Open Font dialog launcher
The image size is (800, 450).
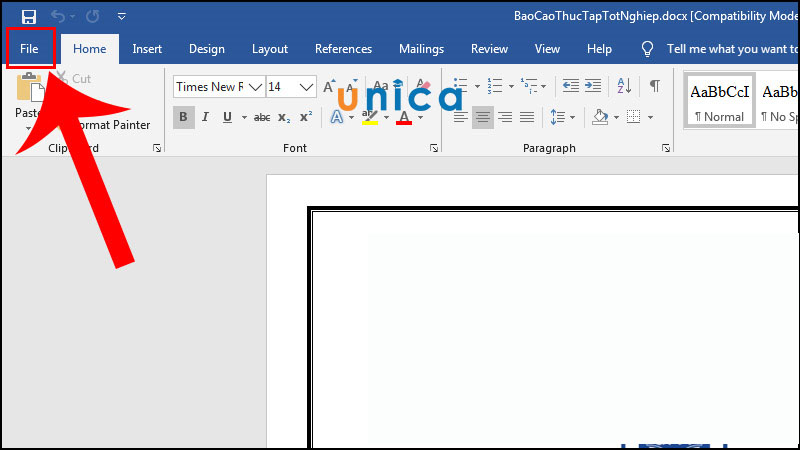click(434, 148)
